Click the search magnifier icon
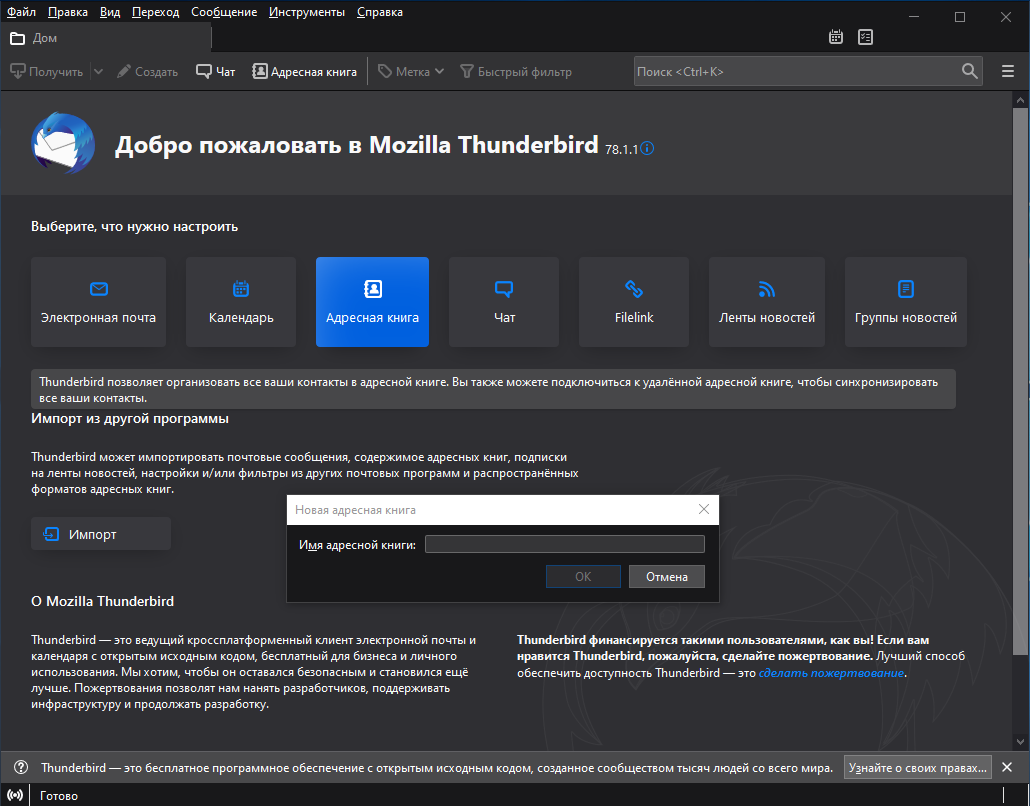Image resolution: width=1030 pixels, height=806 pixels. coord(970,71)
